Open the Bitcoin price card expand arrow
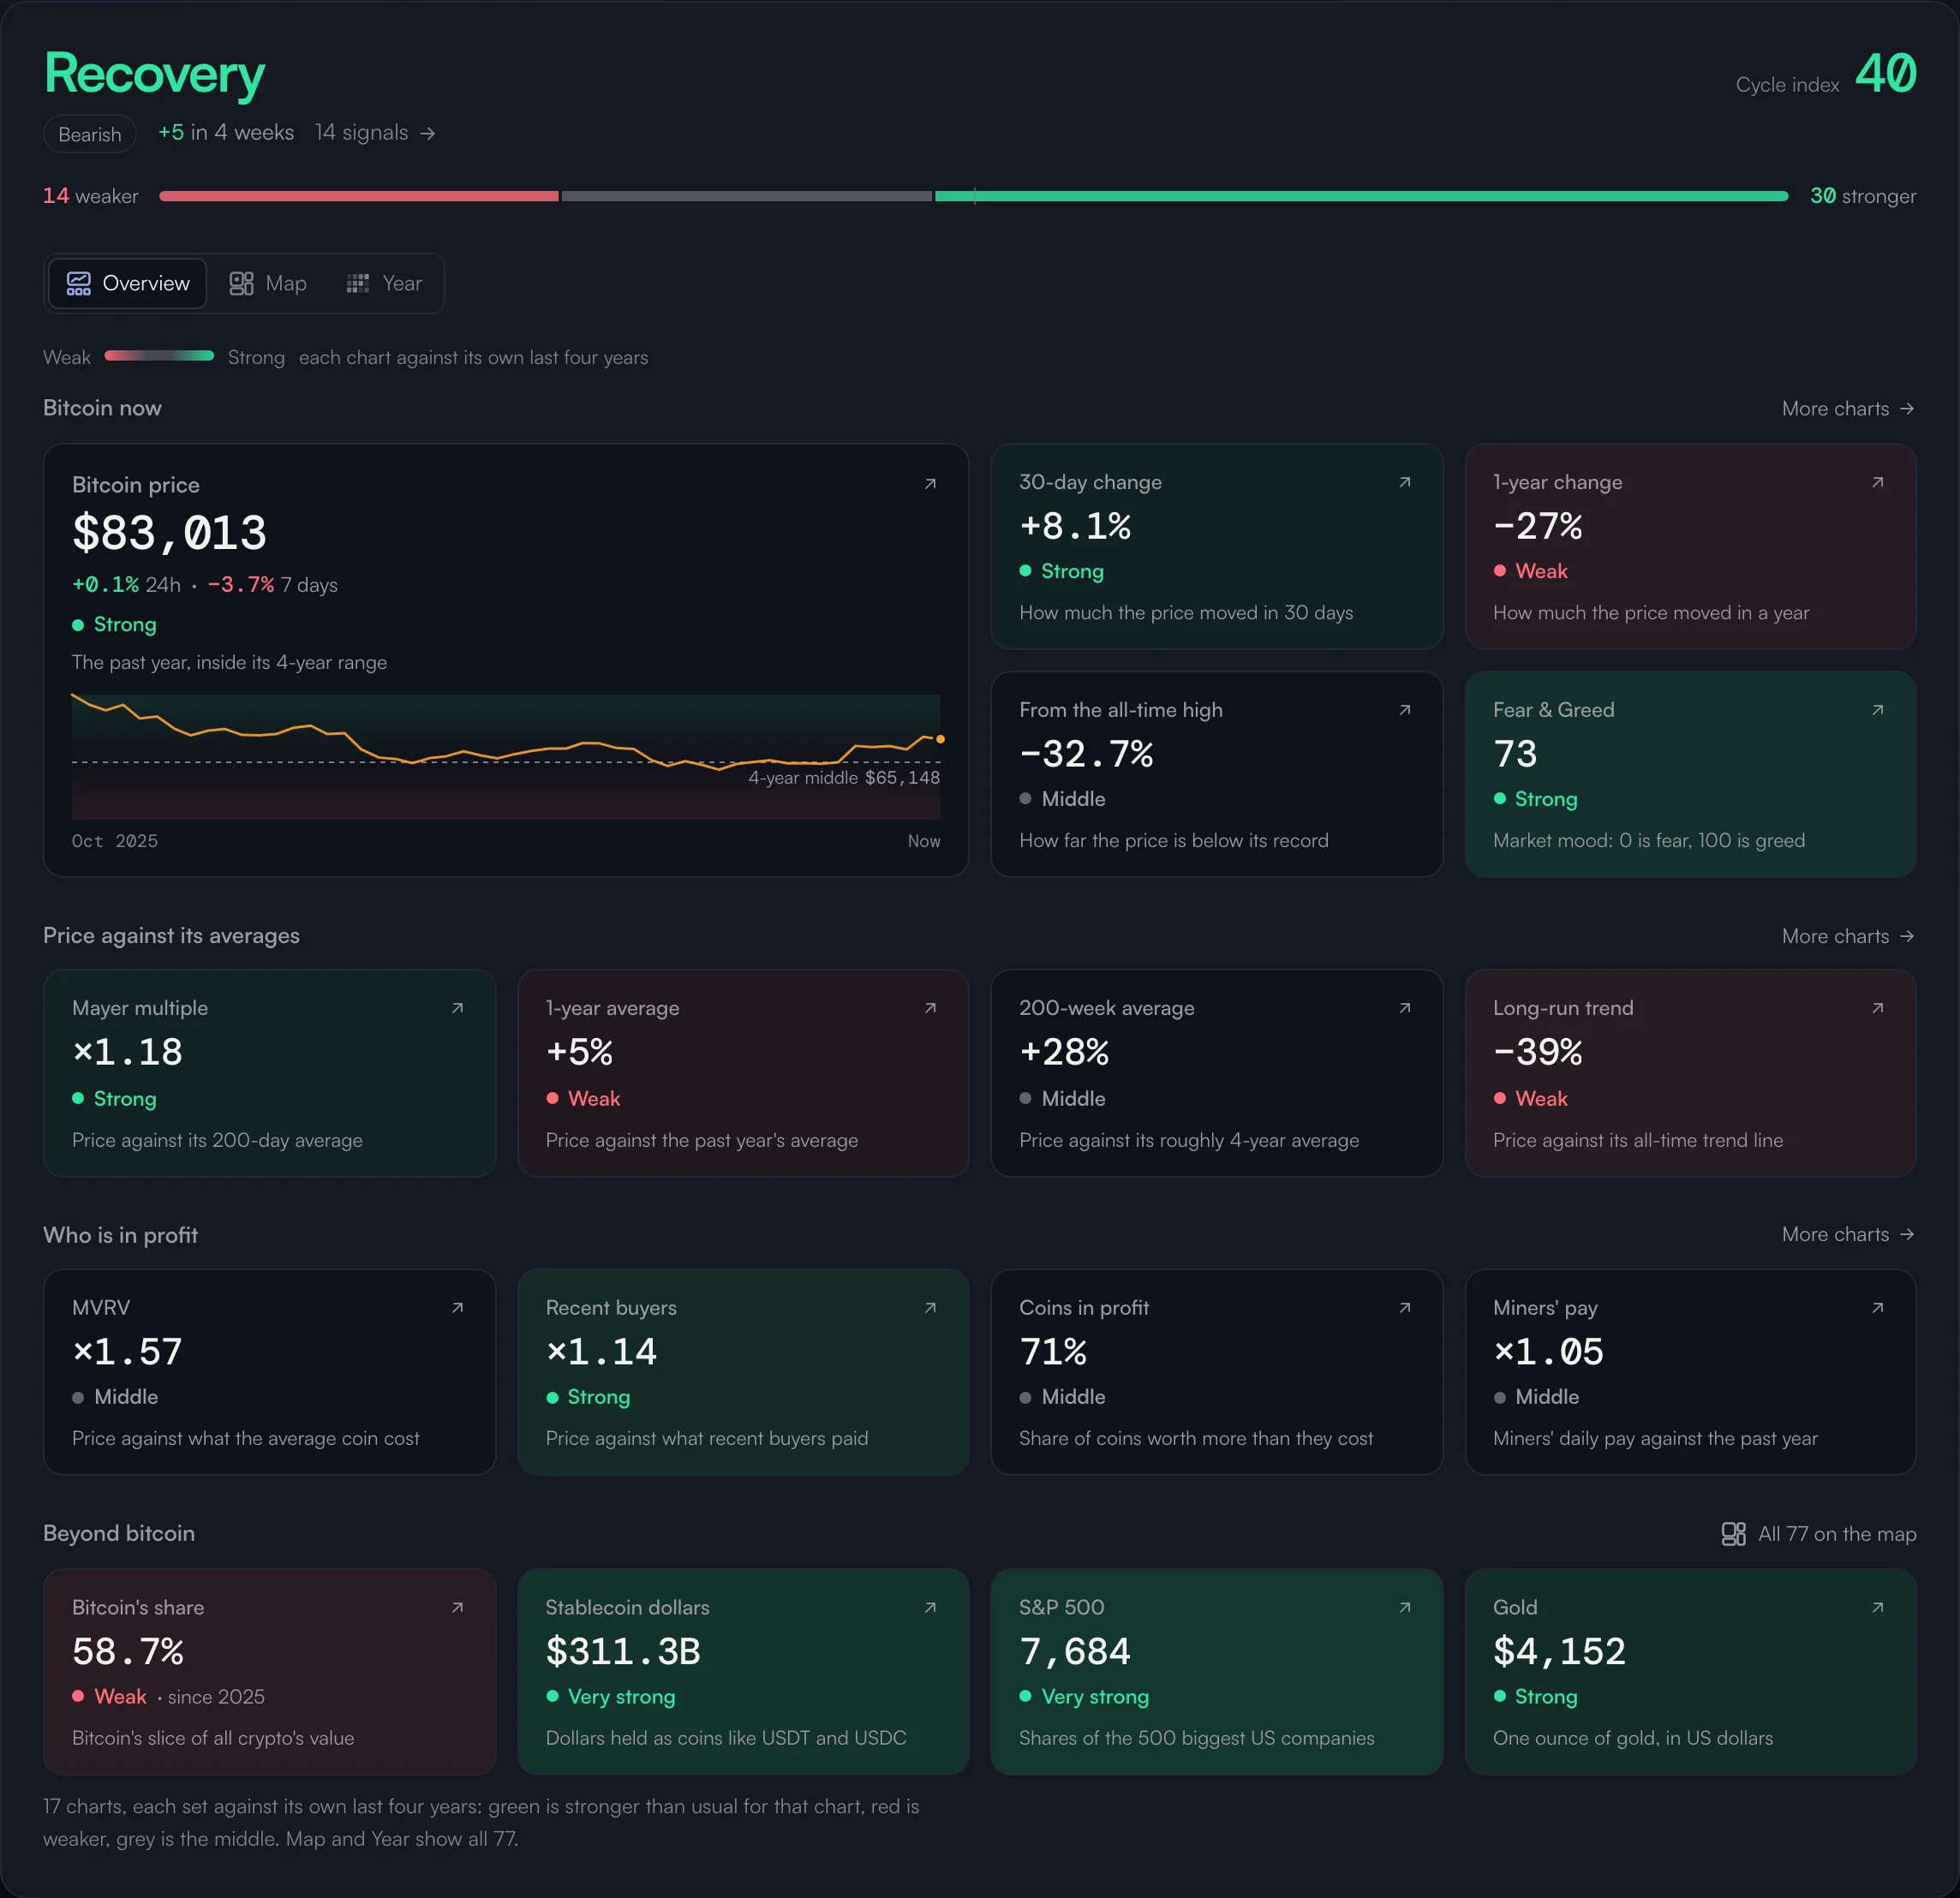The width and height of the screenshot is (1960, 1898). (x=930, y=484)
